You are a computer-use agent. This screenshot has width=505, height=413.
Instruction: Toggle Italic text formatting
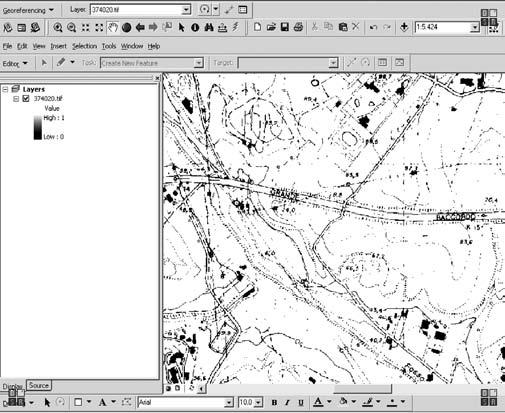287,403
